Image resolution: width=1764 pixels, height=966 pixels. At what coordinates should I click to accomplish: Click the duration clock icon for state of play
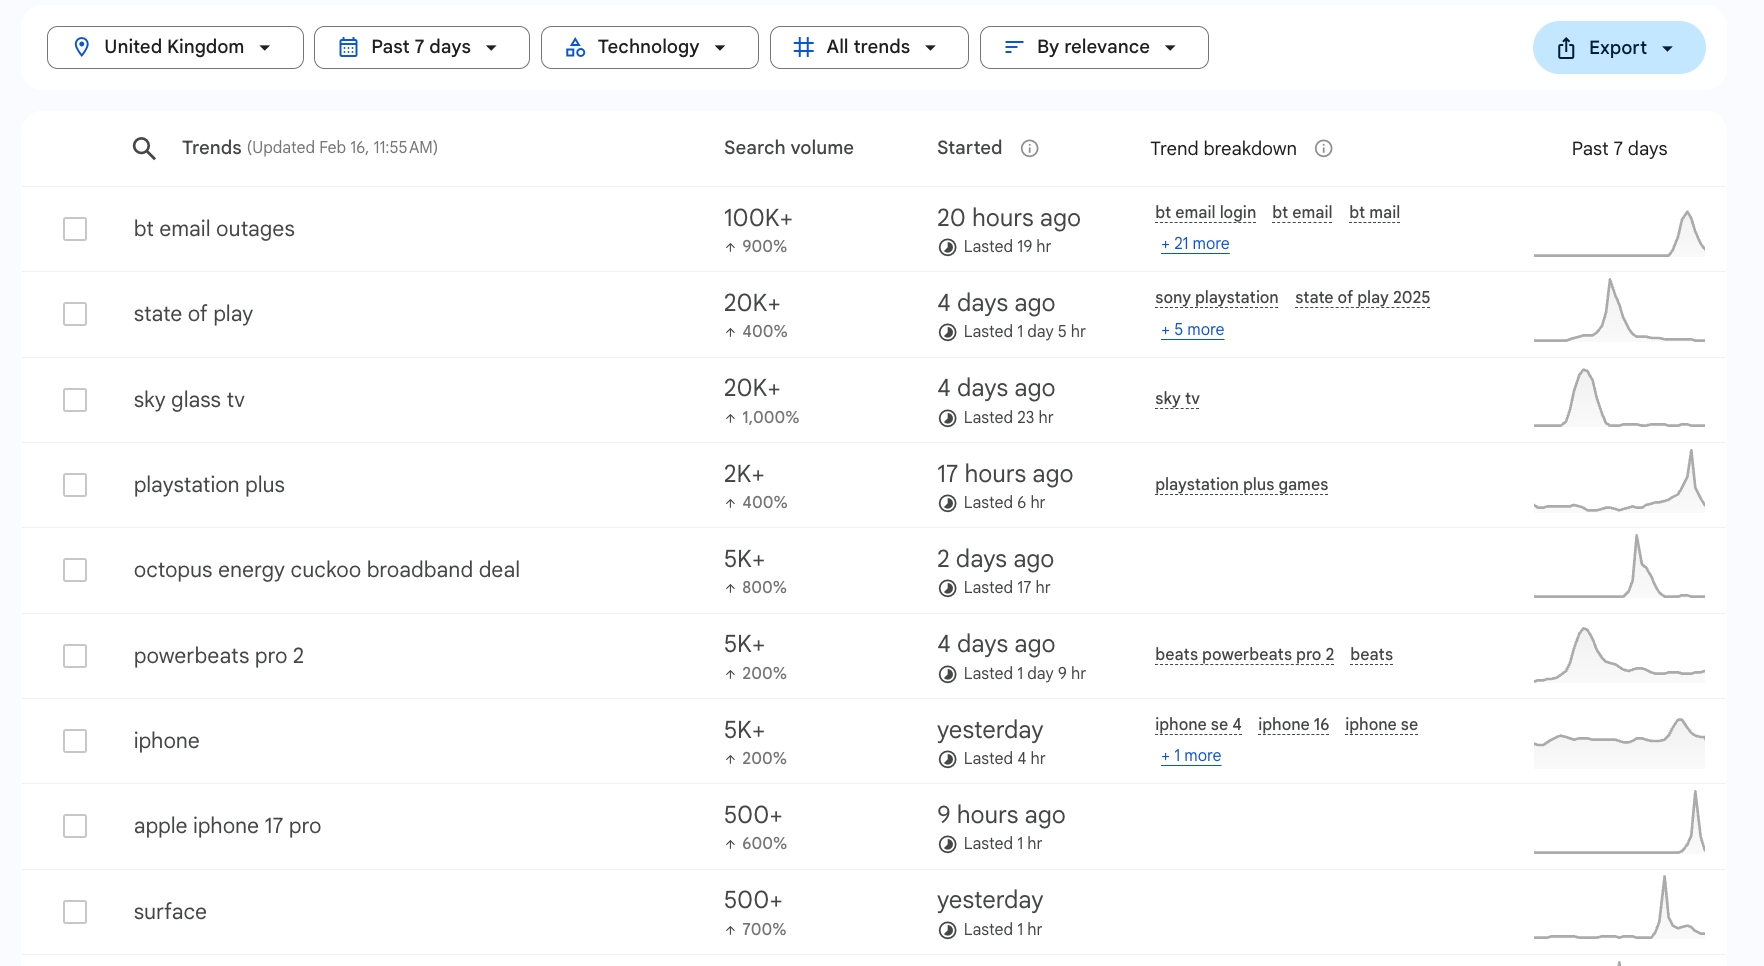pyautogui.click(x=947, y=332)
